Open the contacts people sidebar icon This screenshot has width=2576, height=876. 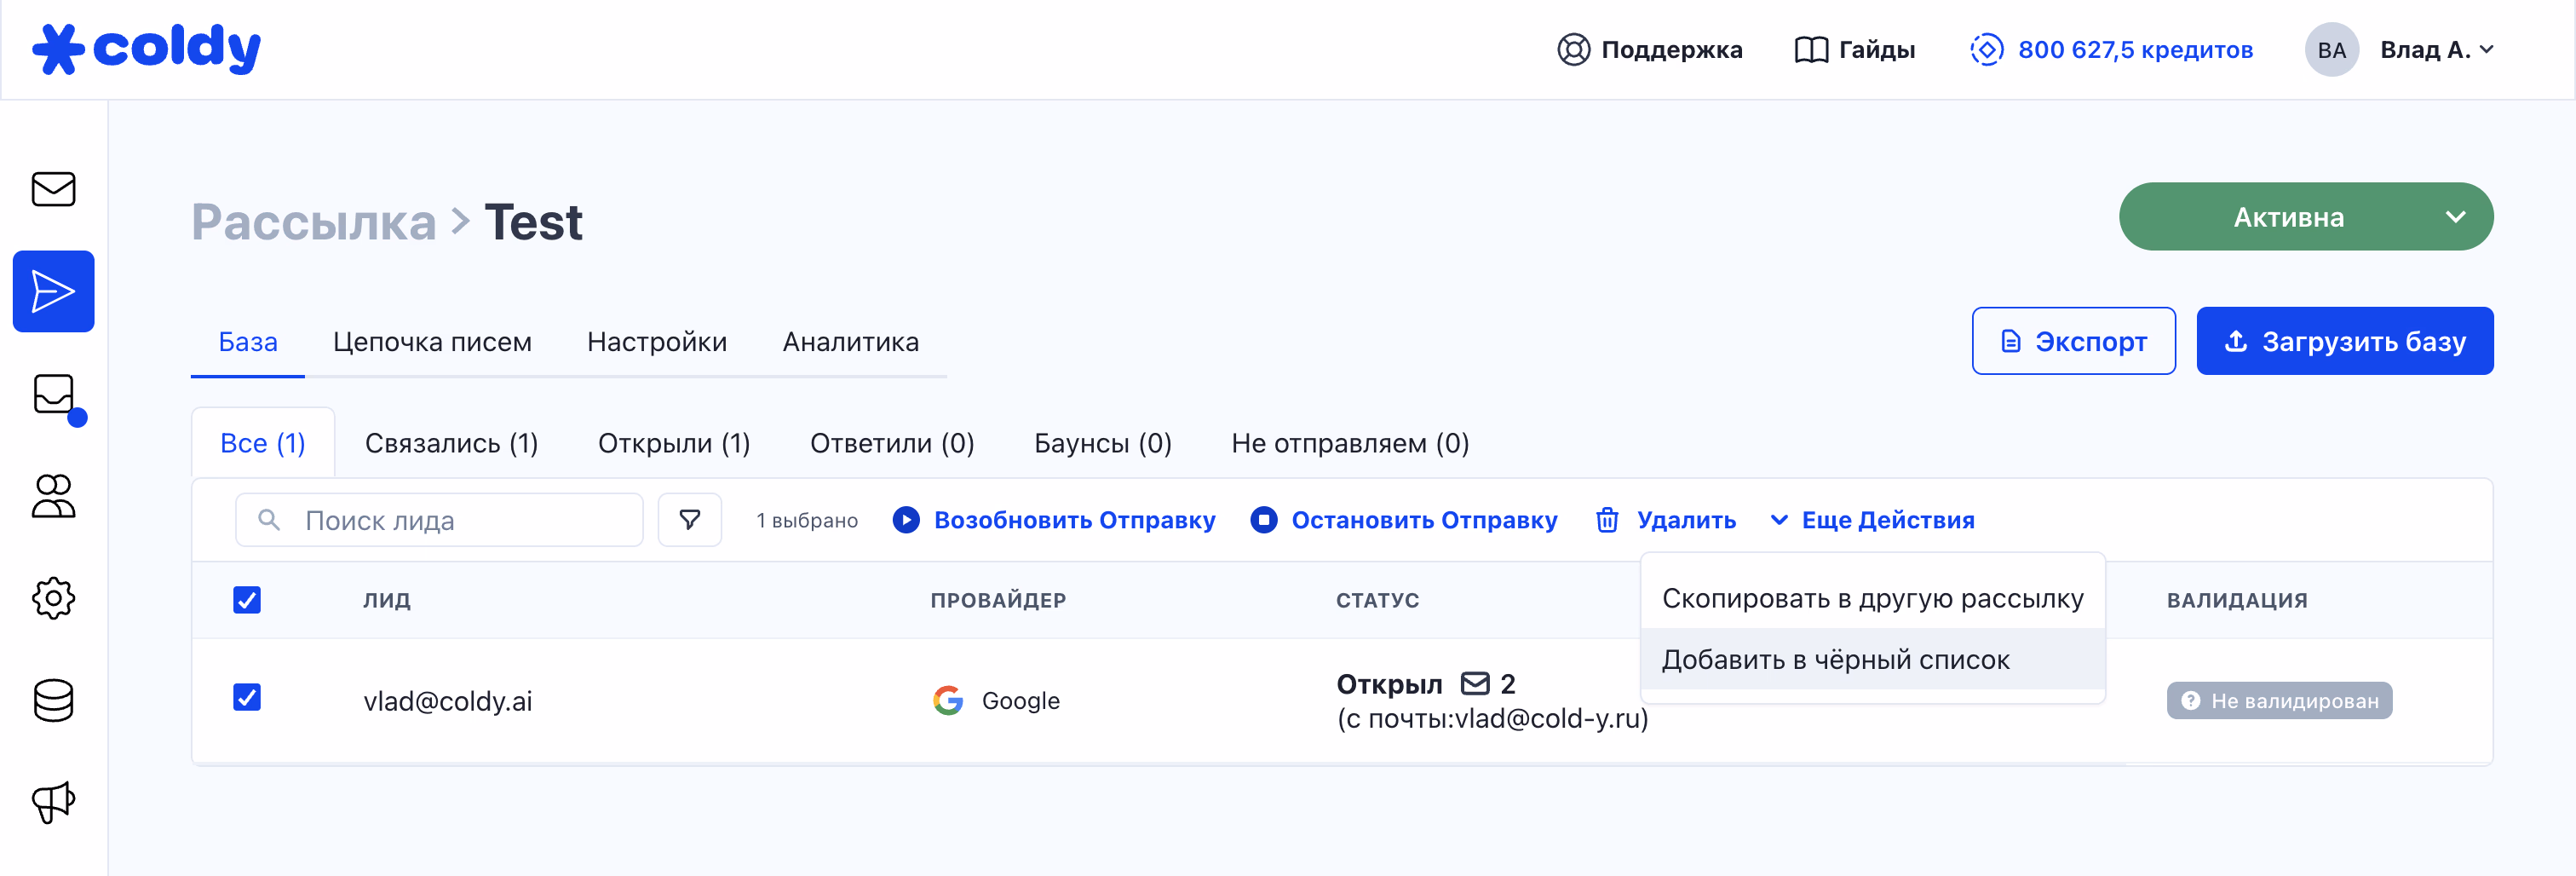[x=53, y=496]
